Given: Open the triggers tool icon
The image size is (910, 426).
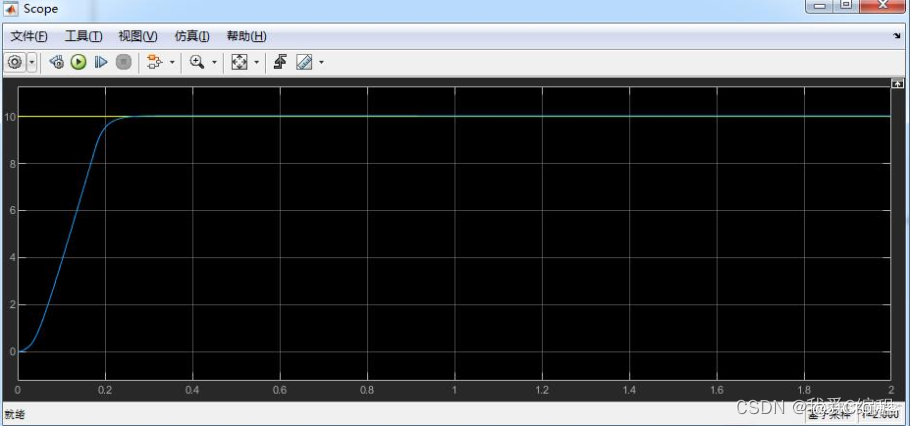Looking at the screenshot, I should [x=281, y=62].
